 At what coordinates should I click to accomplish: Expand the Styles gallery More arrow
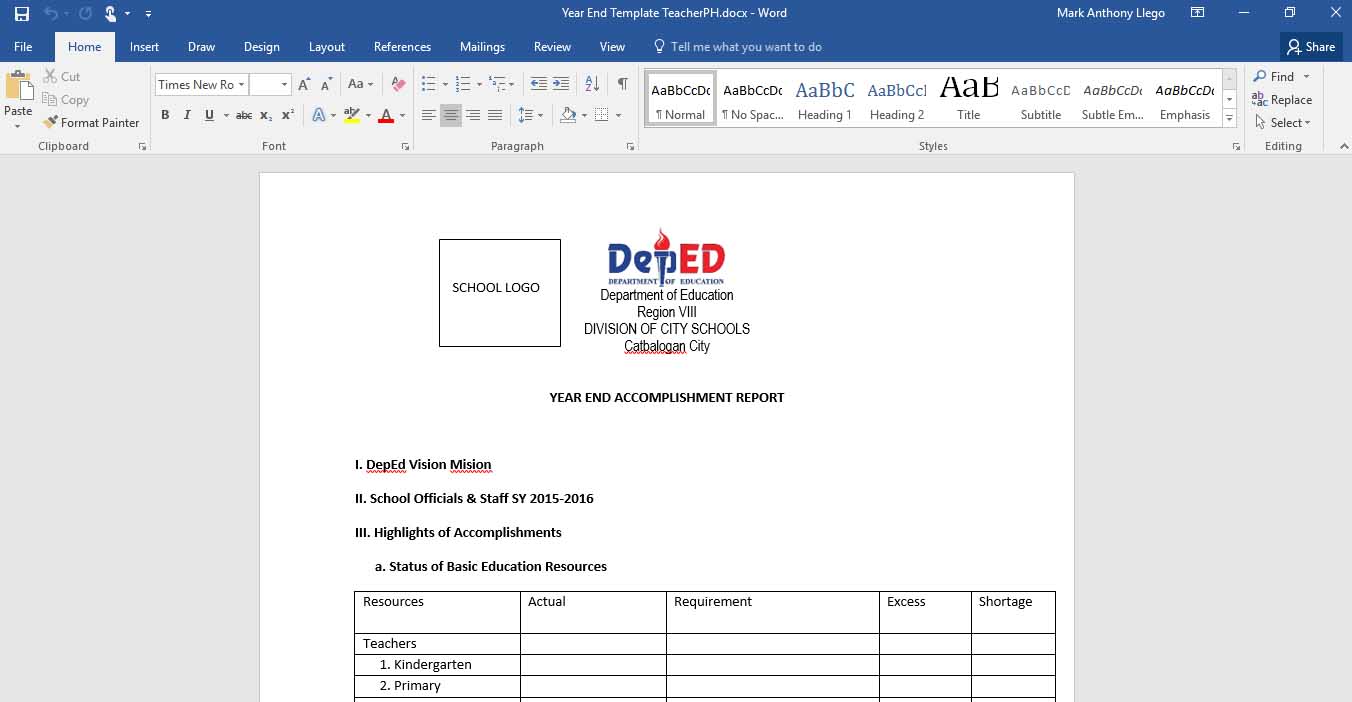1230,120
